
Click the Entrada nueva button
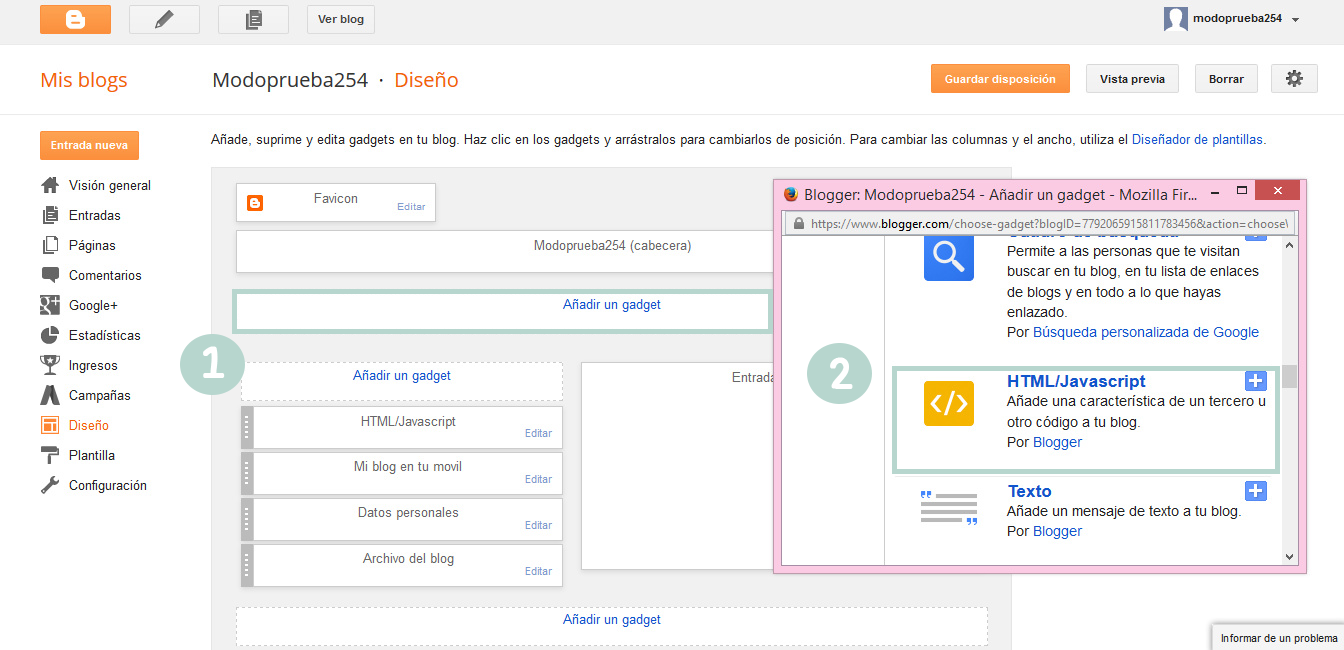click(90, 145)
